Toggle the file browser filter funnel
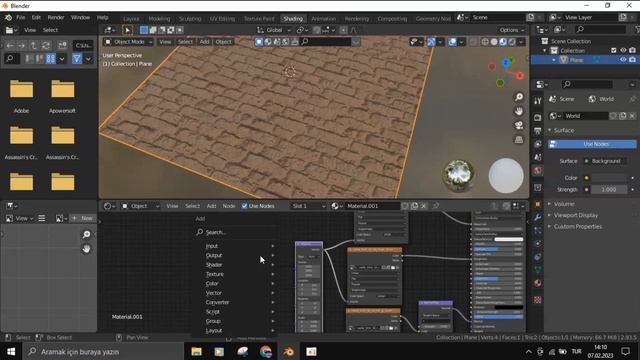This screenshot has width=640, height=360. tap(77, 59)
